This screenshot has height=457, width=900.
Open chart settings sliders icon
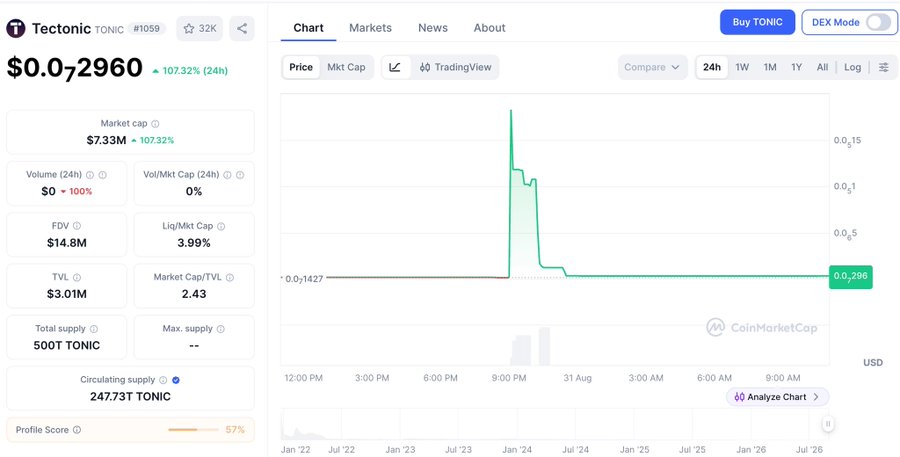pos(884,67)
